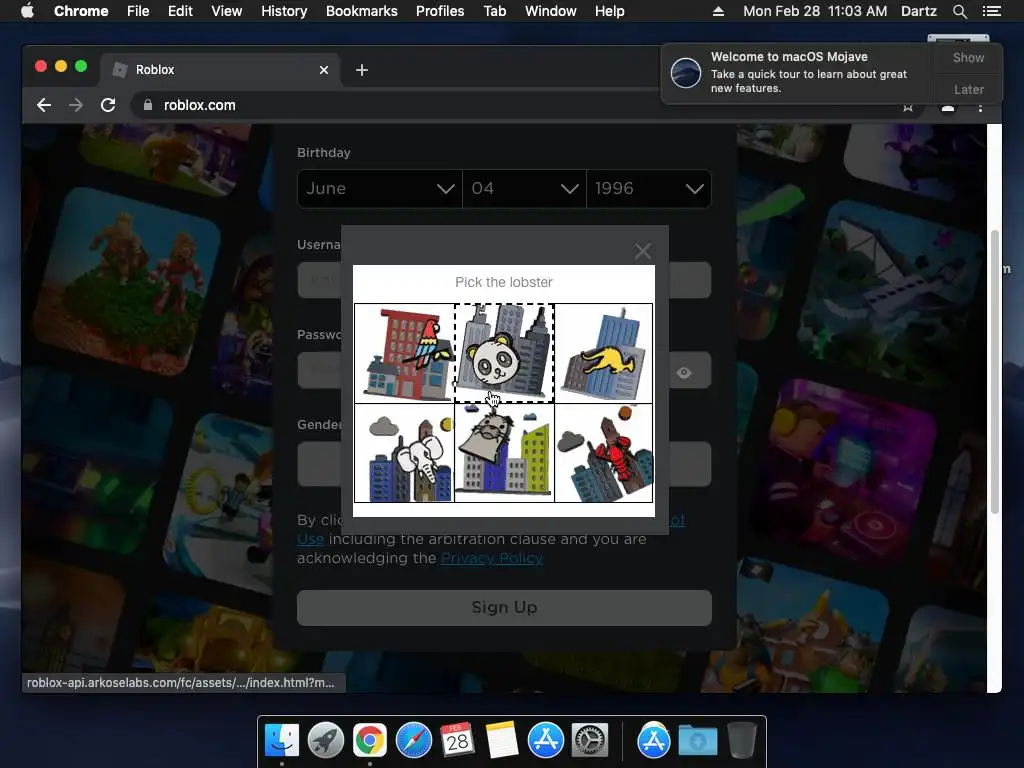Open Google Chrome from the dock
The height and width of the screenshot is (768, 1024).
370,740
